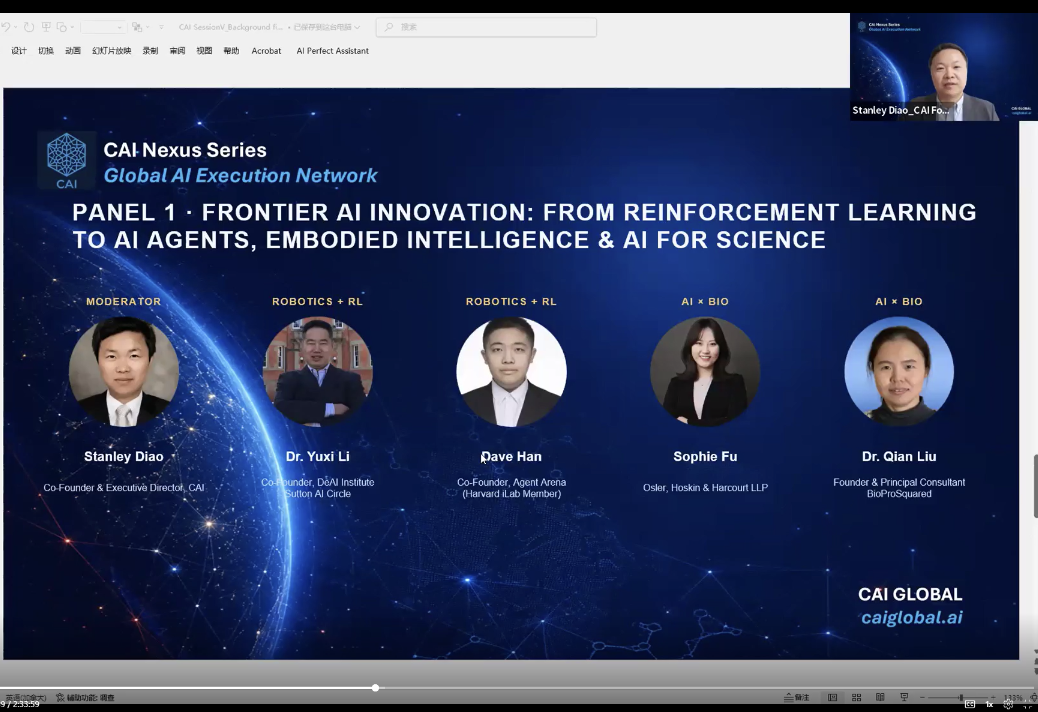Click the PowerPoint zoom slider handle
1038x712 pixels.
tap(961, 697)
